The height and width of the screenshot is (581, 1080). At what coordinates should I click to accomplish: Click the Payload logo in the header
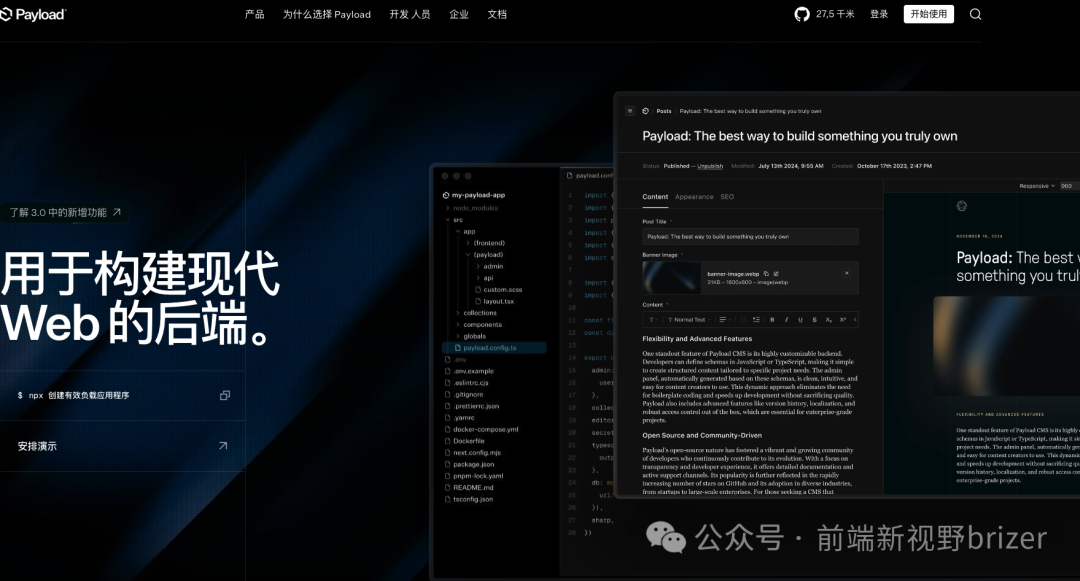tap(32, 14)
